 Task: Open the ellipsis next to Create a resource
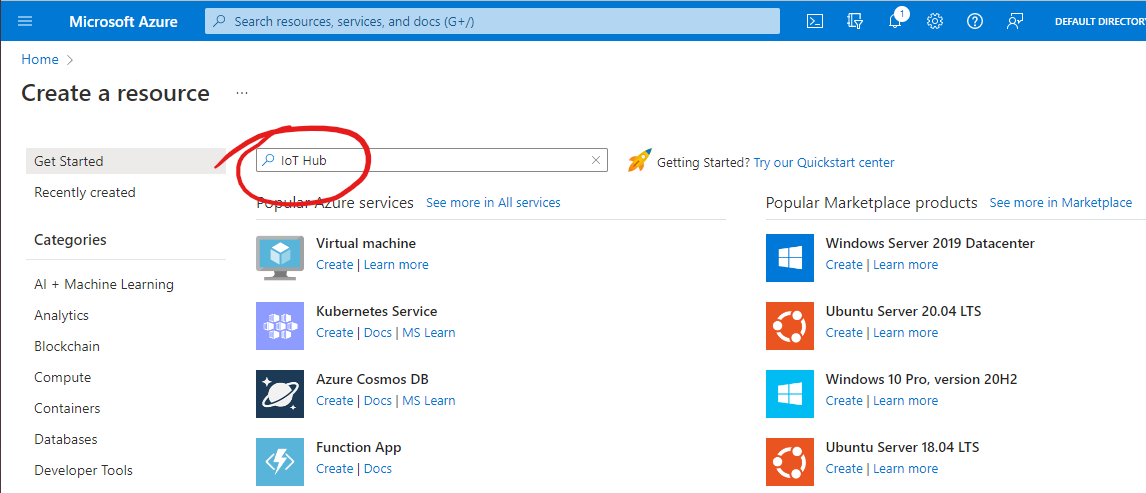tap(242, 93)
